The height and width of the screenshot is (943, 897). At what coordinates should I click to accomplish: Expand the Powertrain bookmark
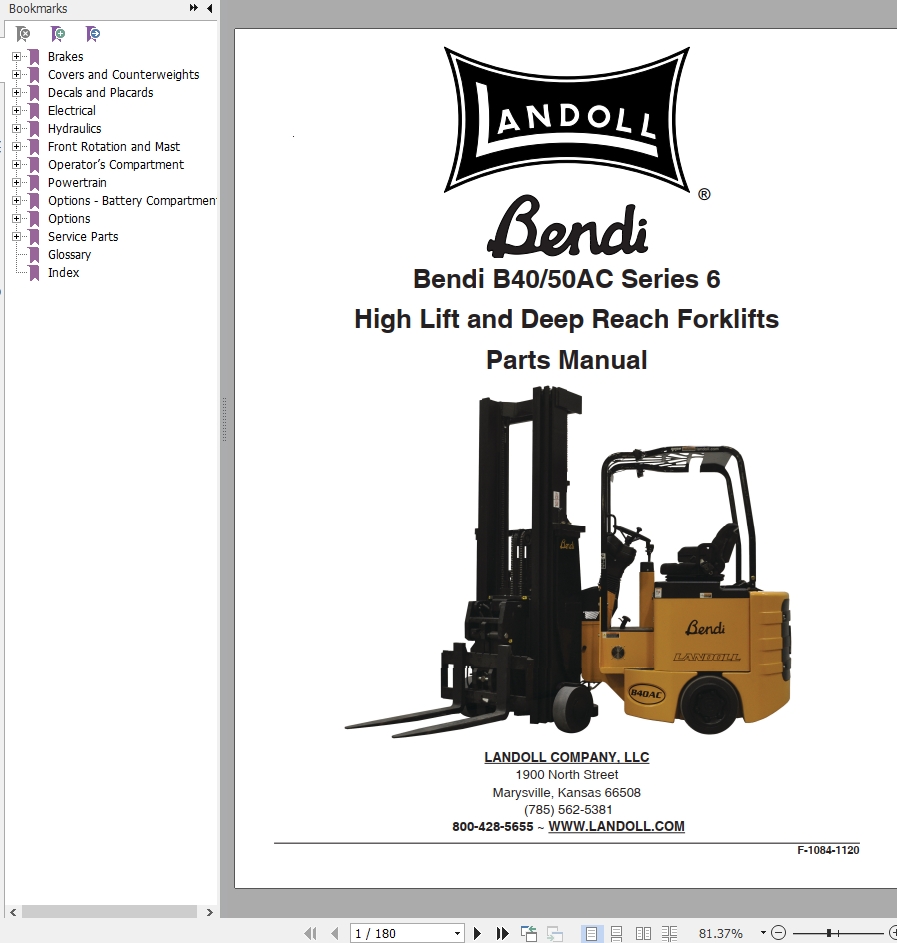[16, 183]
